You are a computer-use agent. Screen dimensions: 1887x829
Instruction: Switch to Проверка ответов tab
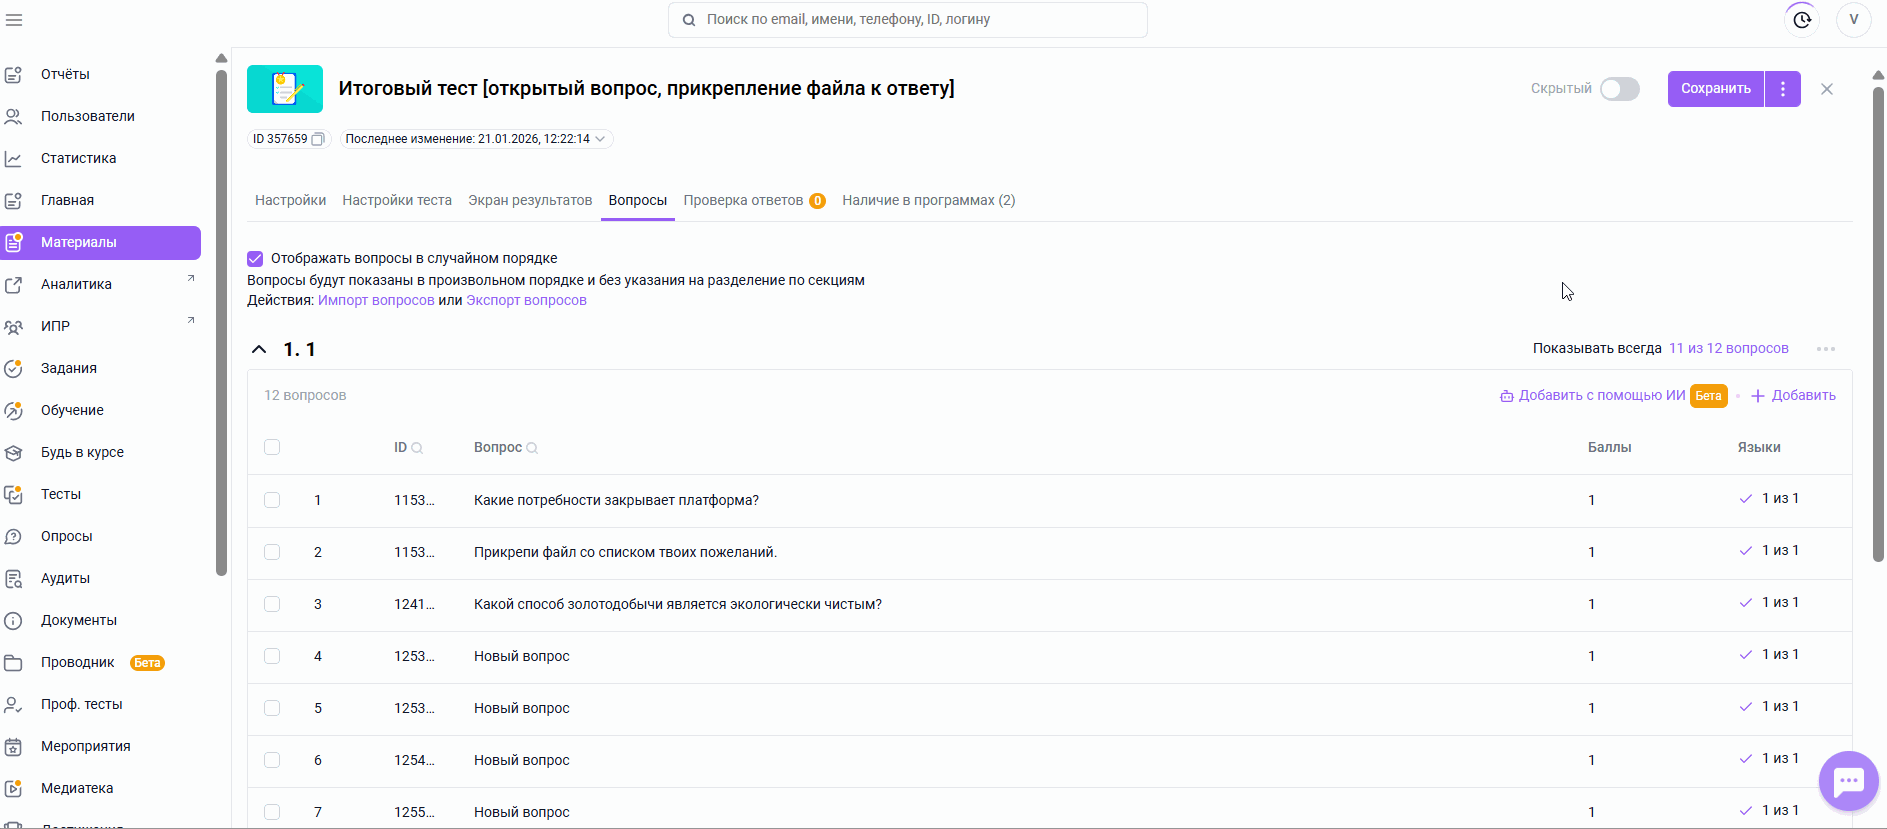(754, 200)
